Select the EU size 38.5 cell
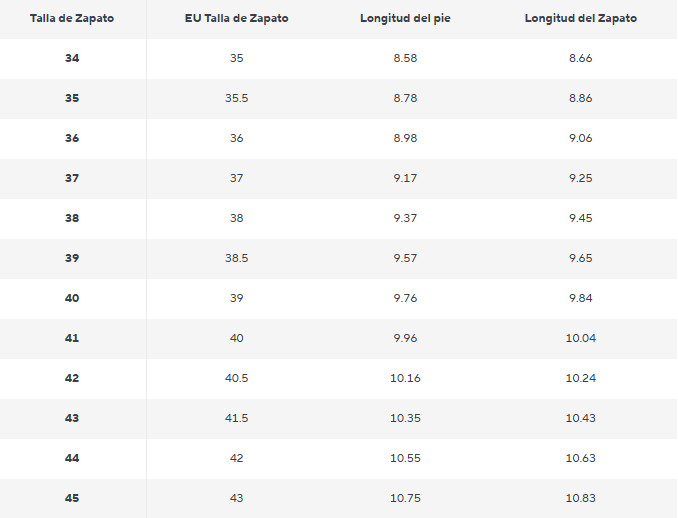 (x=237, y=258)
